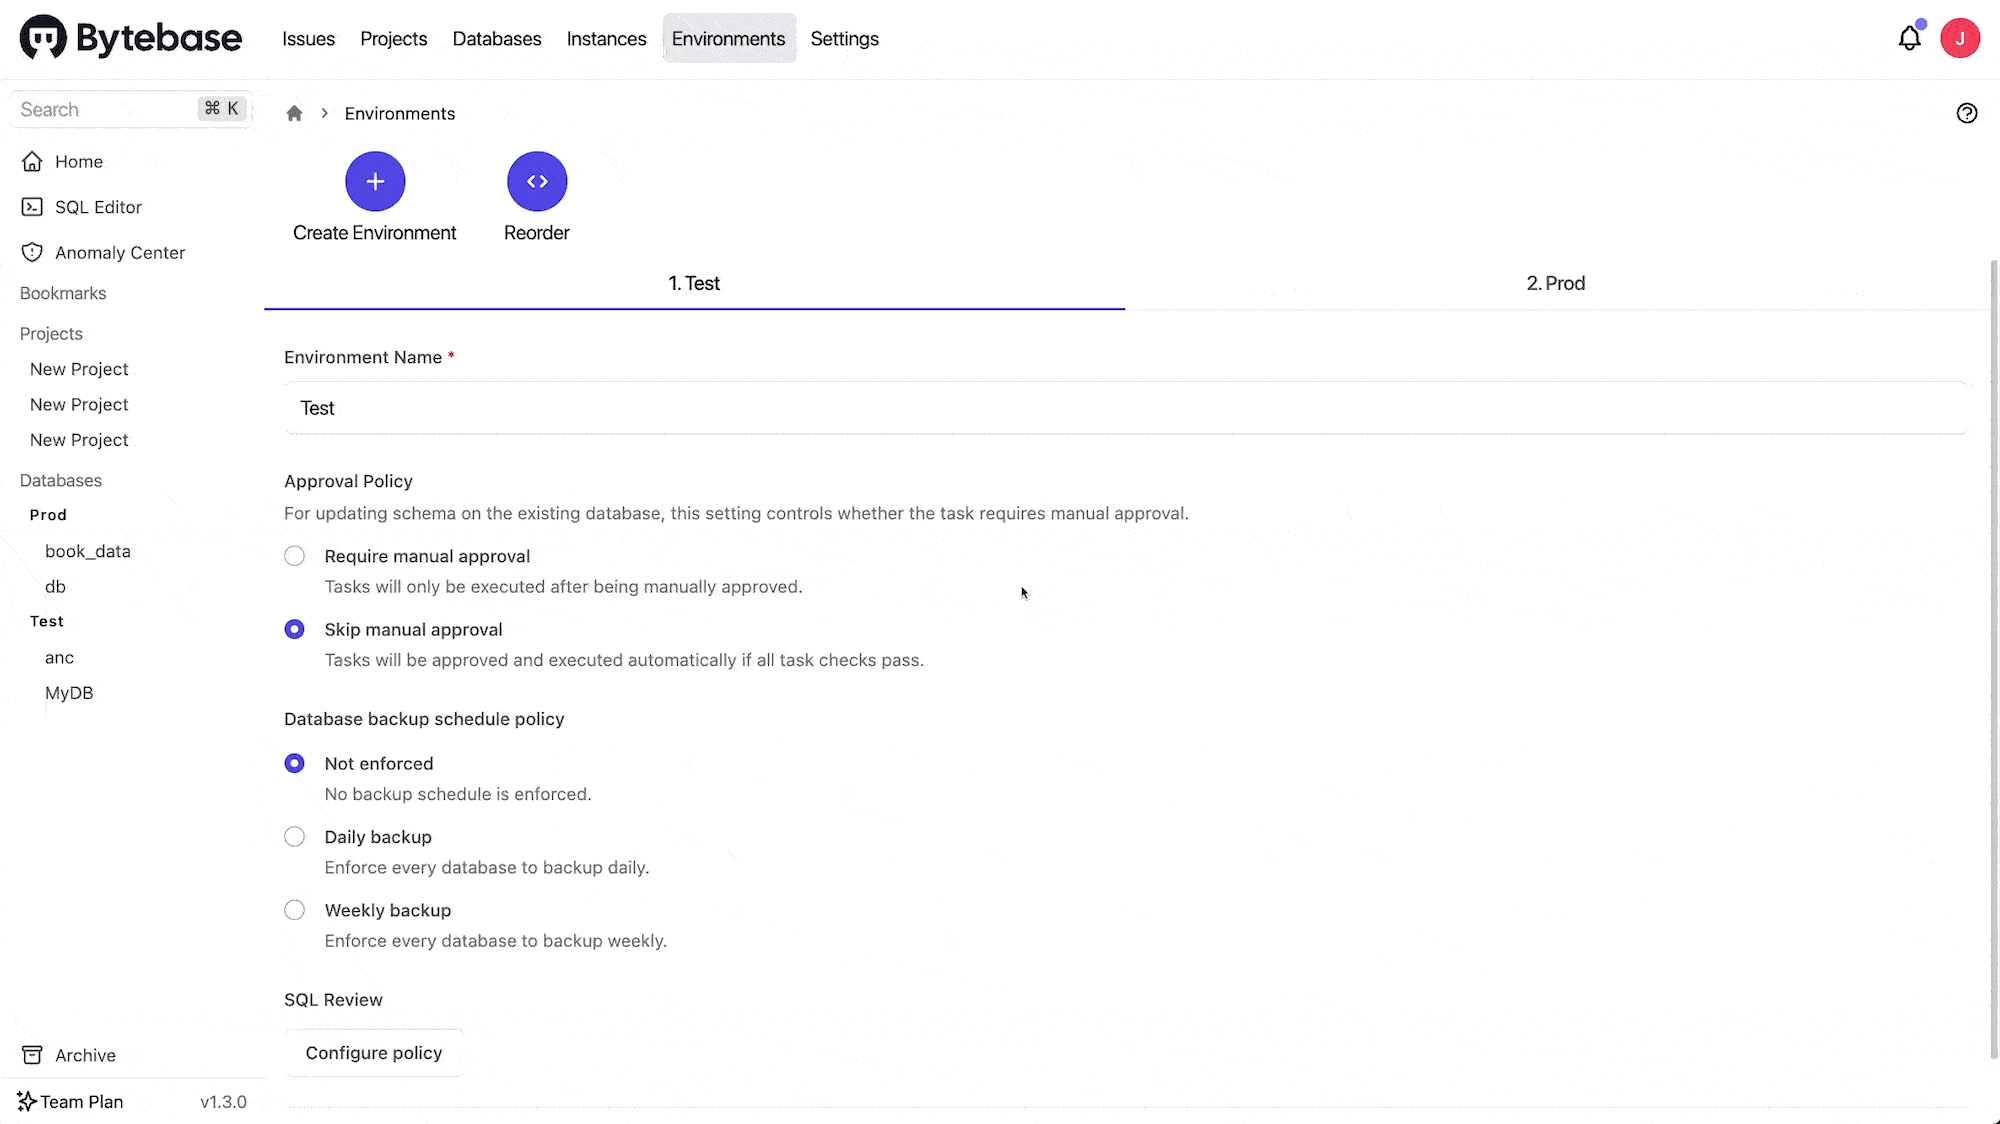This screenshot has width=2000, height=1124.
Task: Select Require manual approval option
Action: 294,556
